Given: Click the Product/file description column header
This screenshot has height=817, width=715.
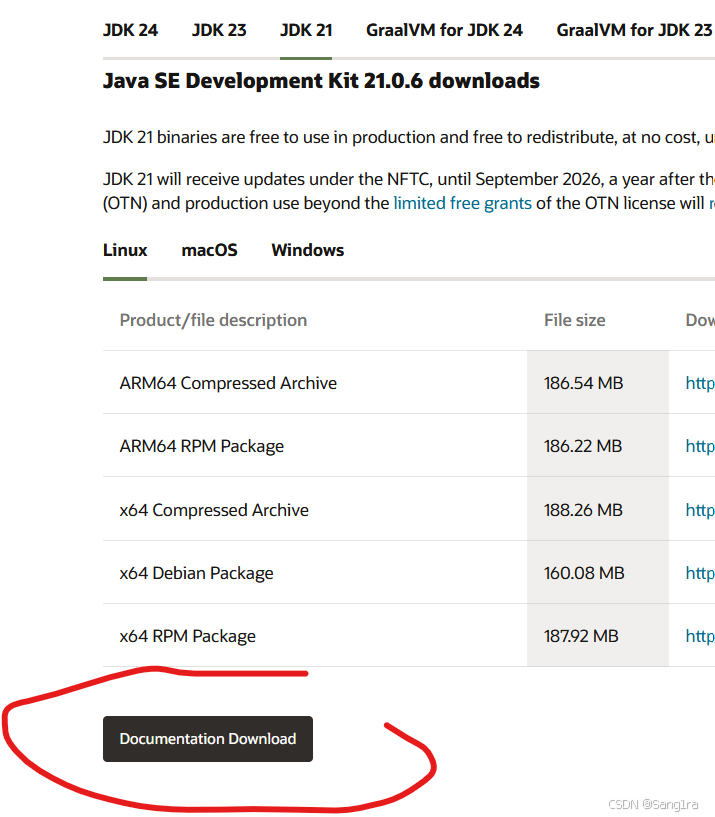Looking at the screenshot, I should [x=213, y=320].
